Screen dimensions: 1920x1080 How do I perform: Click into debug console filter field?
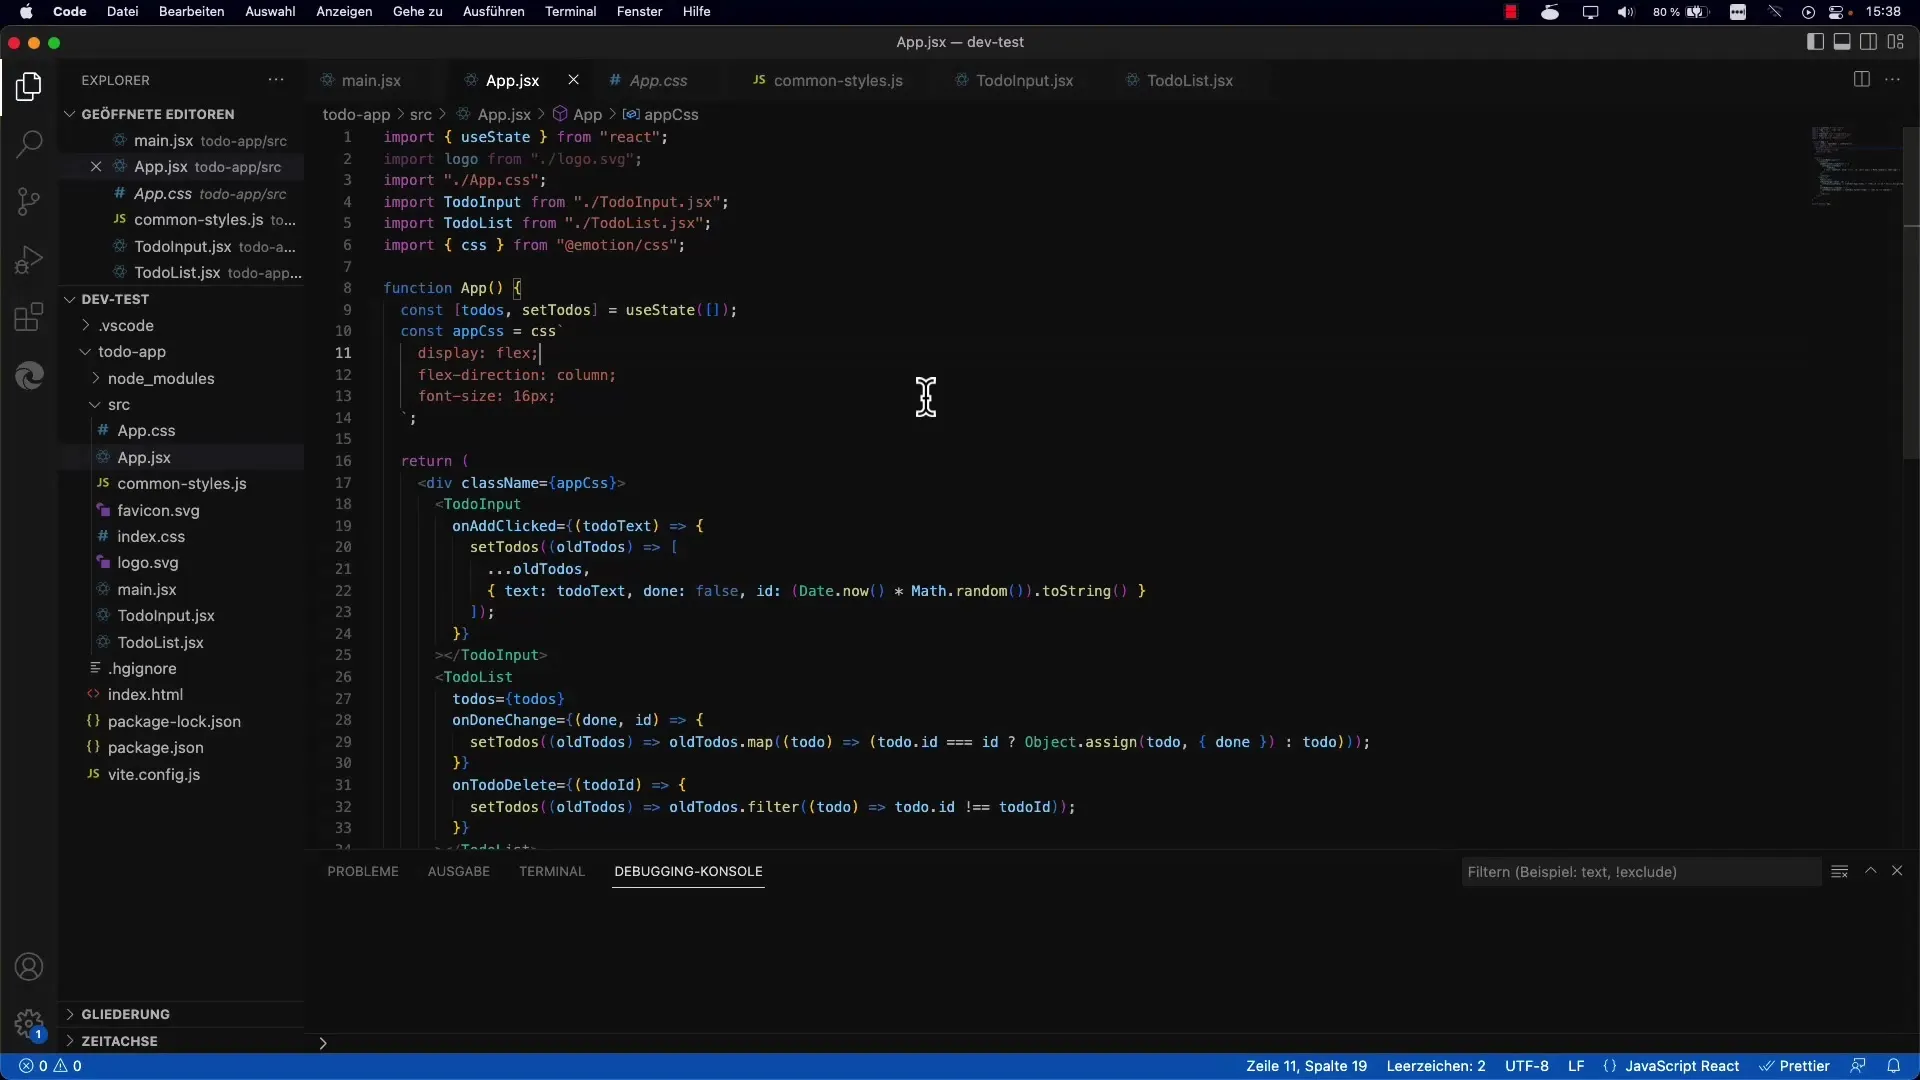tap(1640, 872)
